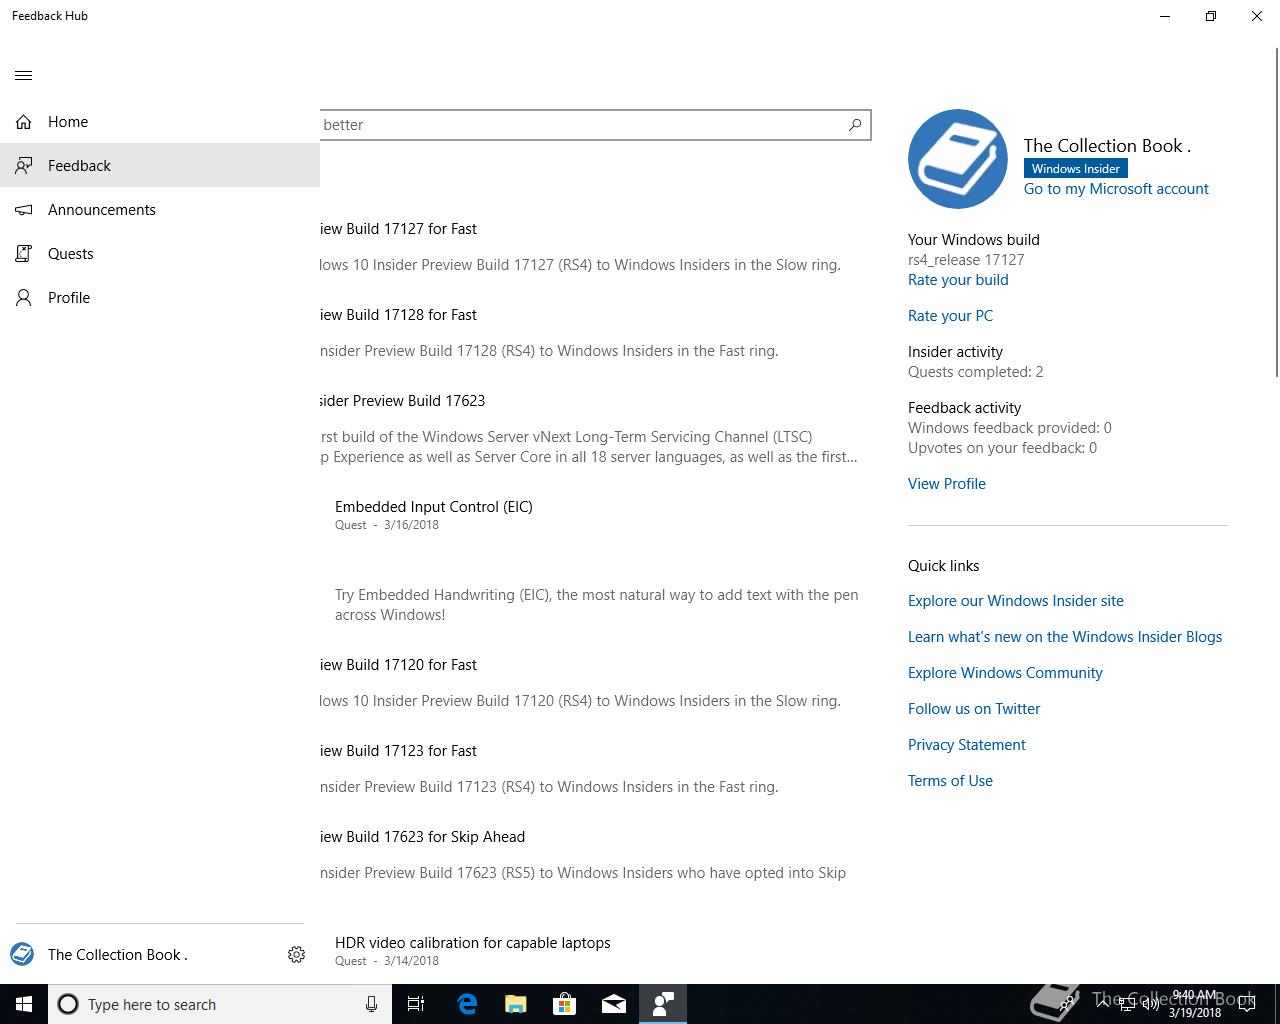Viewport: 1280px width, 1024px height.
Task: Open Mail app from the taskbar
Action: [x=614, y=1004]
